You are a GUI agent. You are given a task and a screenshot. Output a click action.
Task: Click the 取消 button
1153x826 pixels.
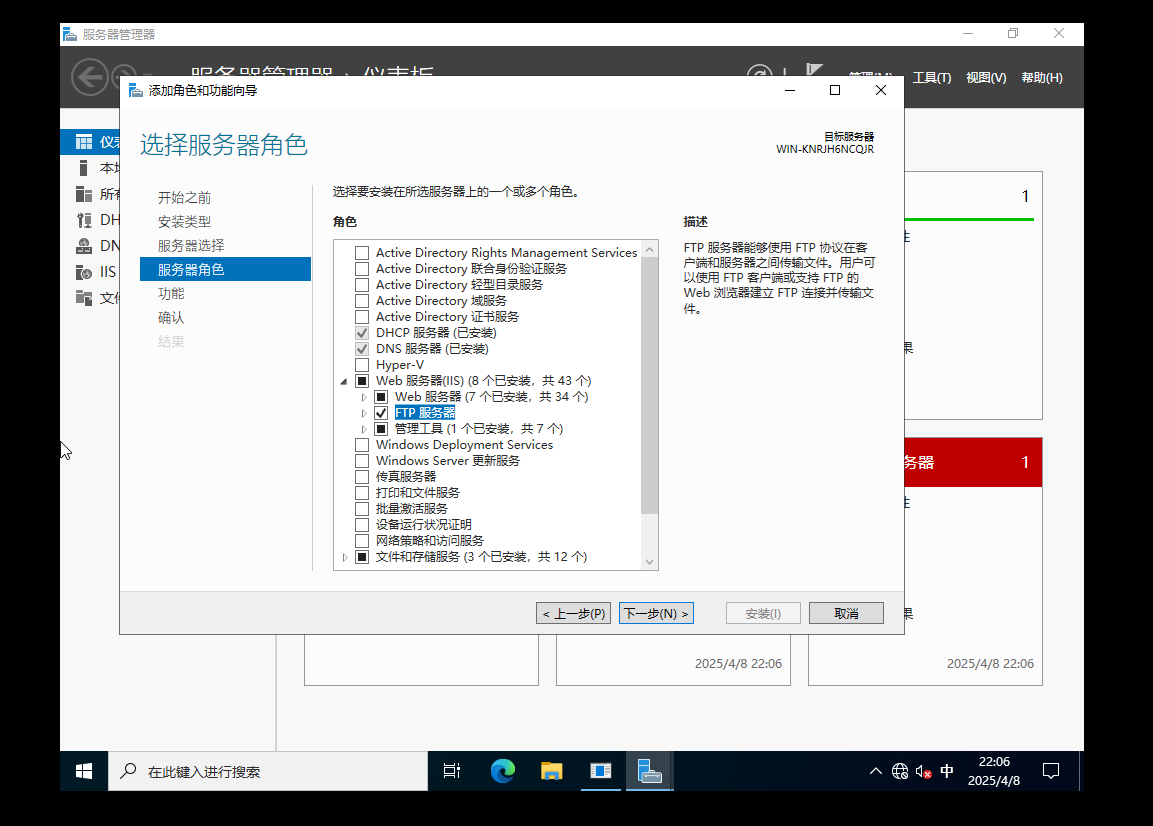[846, 613]
